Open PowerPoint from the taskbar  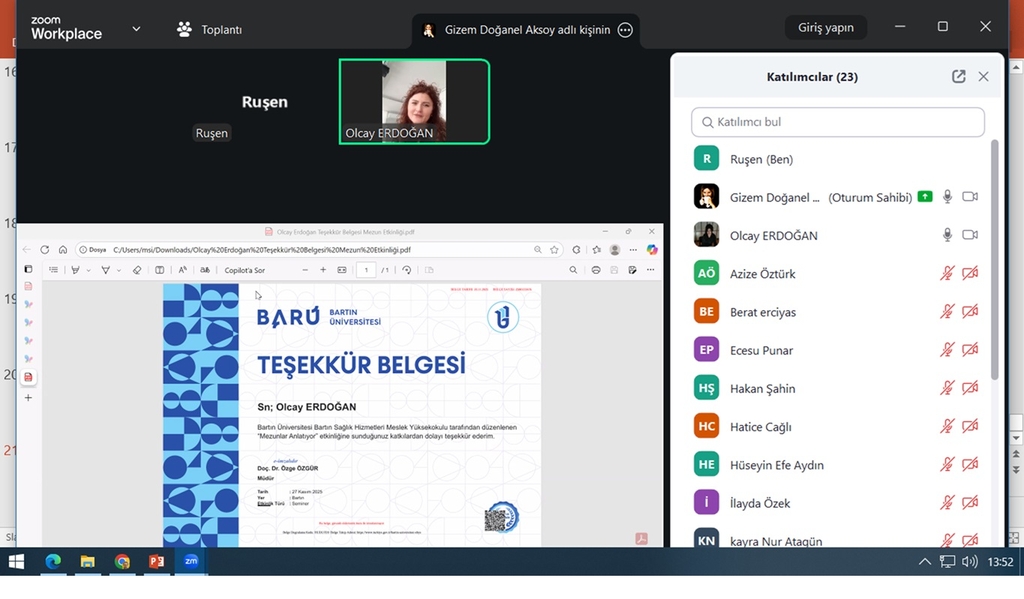pos(156,562)
